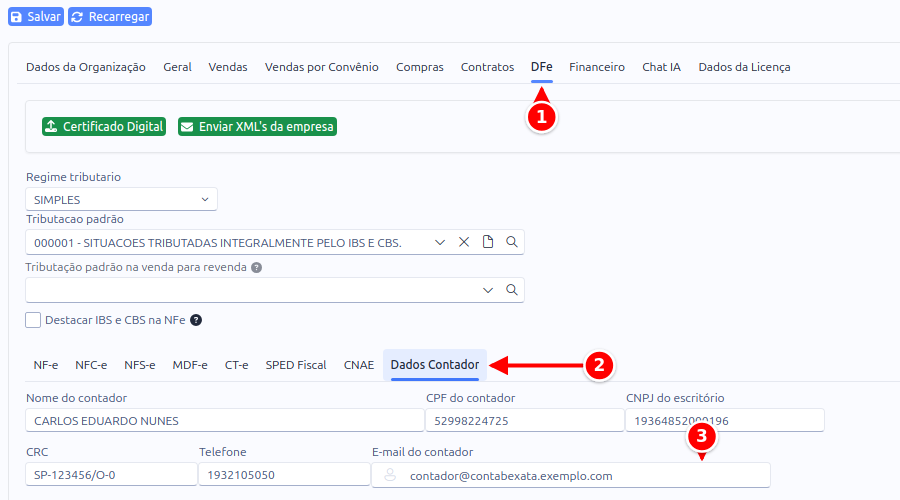This screenshot has height=500, width=900.
Task: Go to the Compras tab
Action: point(420,67)
